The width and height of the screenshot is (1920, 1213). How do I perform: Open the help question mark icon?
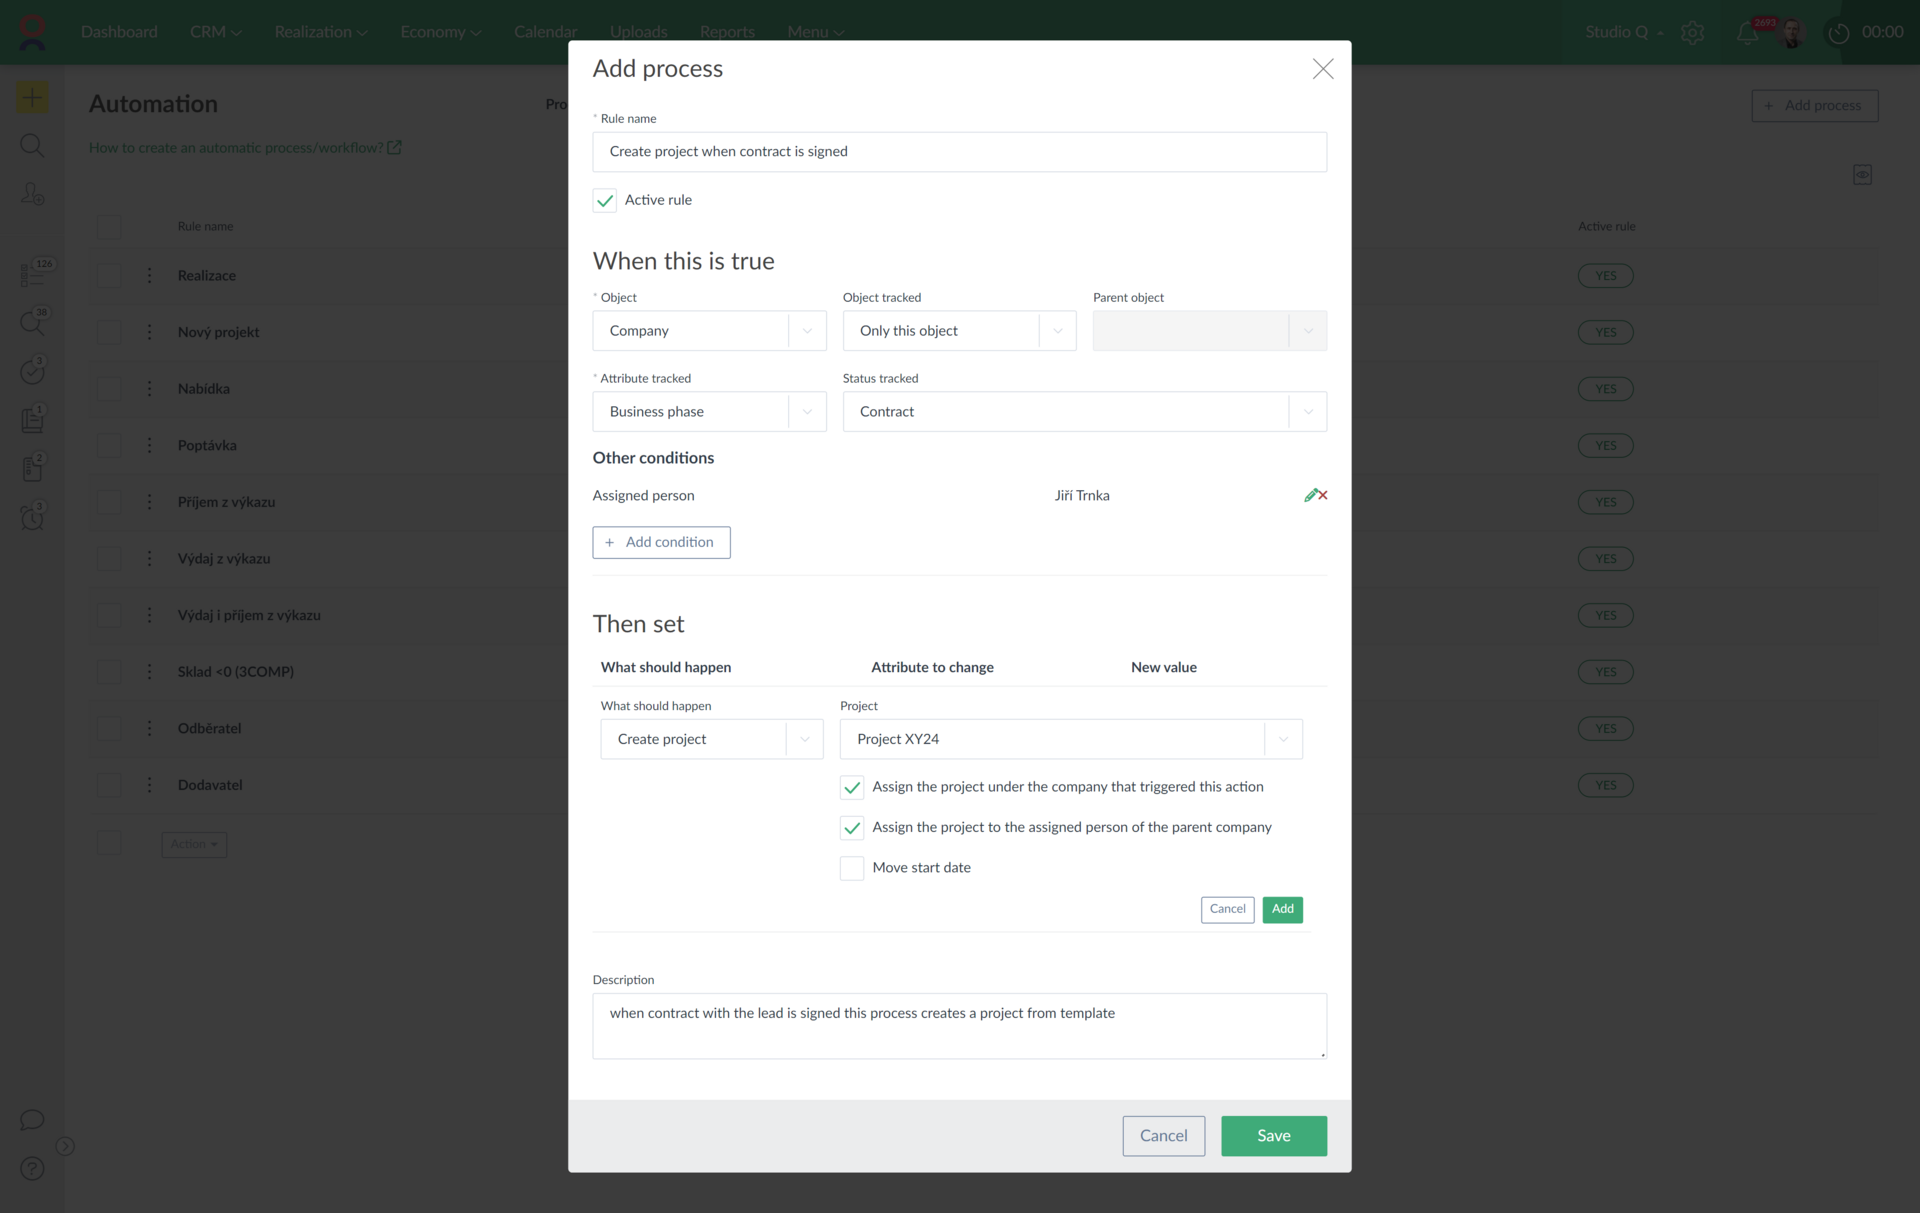[x=32, y=1168]
